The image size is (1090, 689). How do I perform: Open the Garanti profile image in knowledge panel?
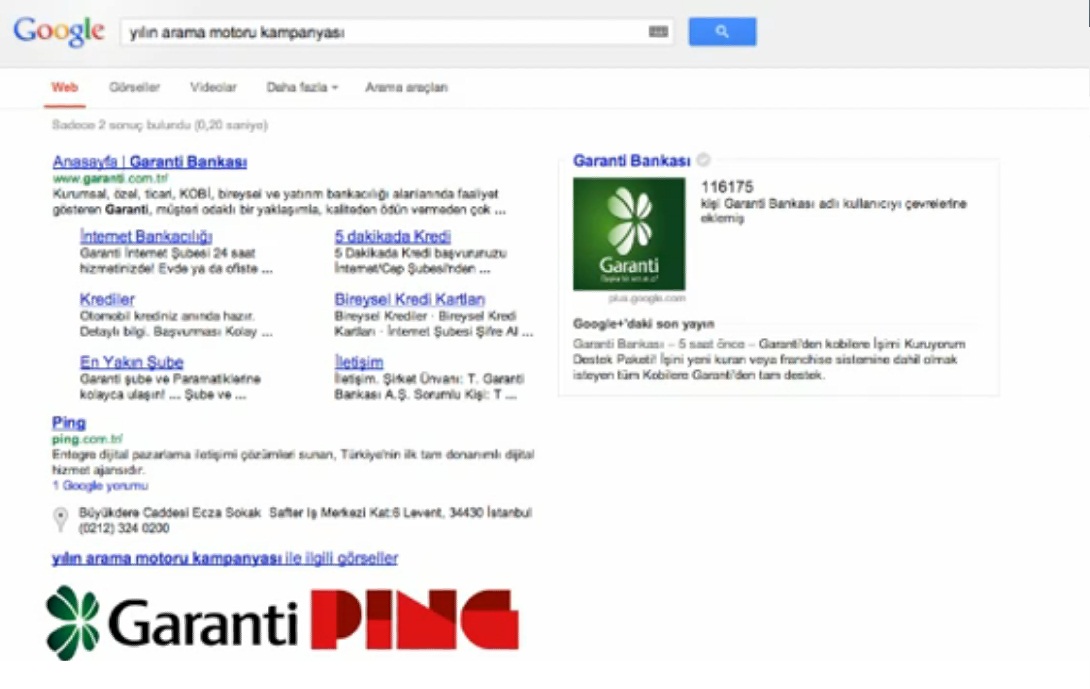(x=629, y=233)
